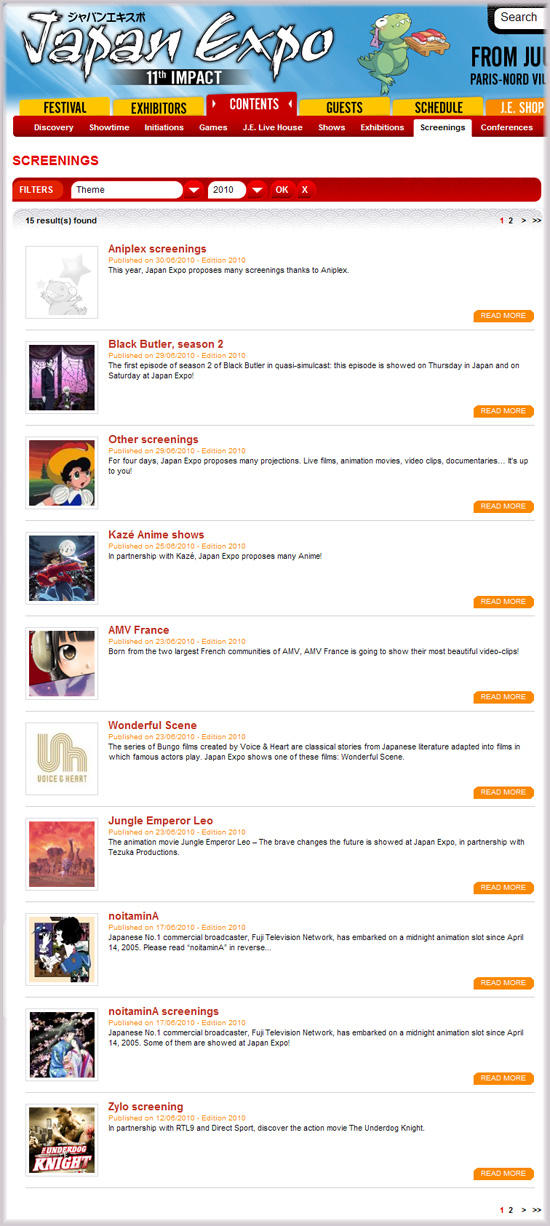550x1226 pixels.
Task: Click the Theme filter text field
Action: [x=127, y=190]
